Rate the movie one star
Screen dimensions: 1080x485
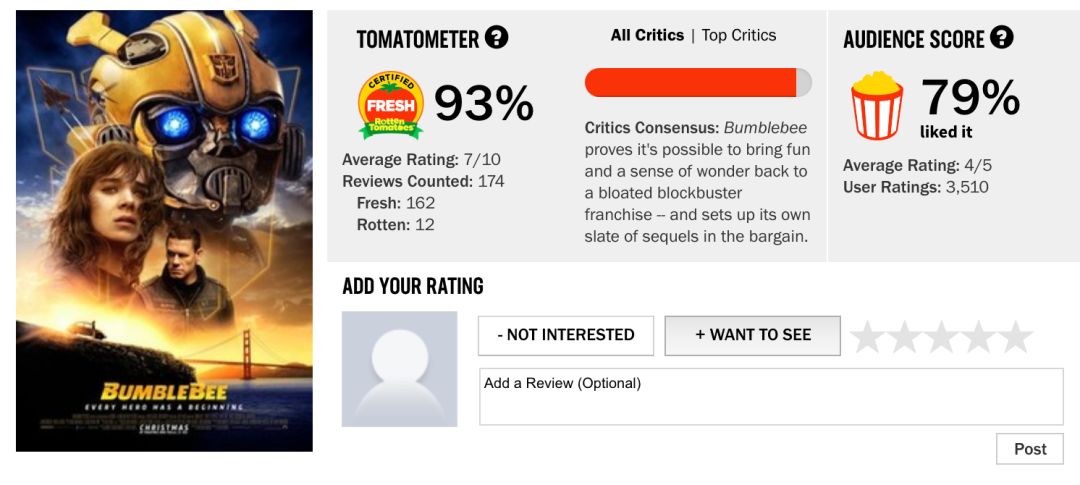867,337
